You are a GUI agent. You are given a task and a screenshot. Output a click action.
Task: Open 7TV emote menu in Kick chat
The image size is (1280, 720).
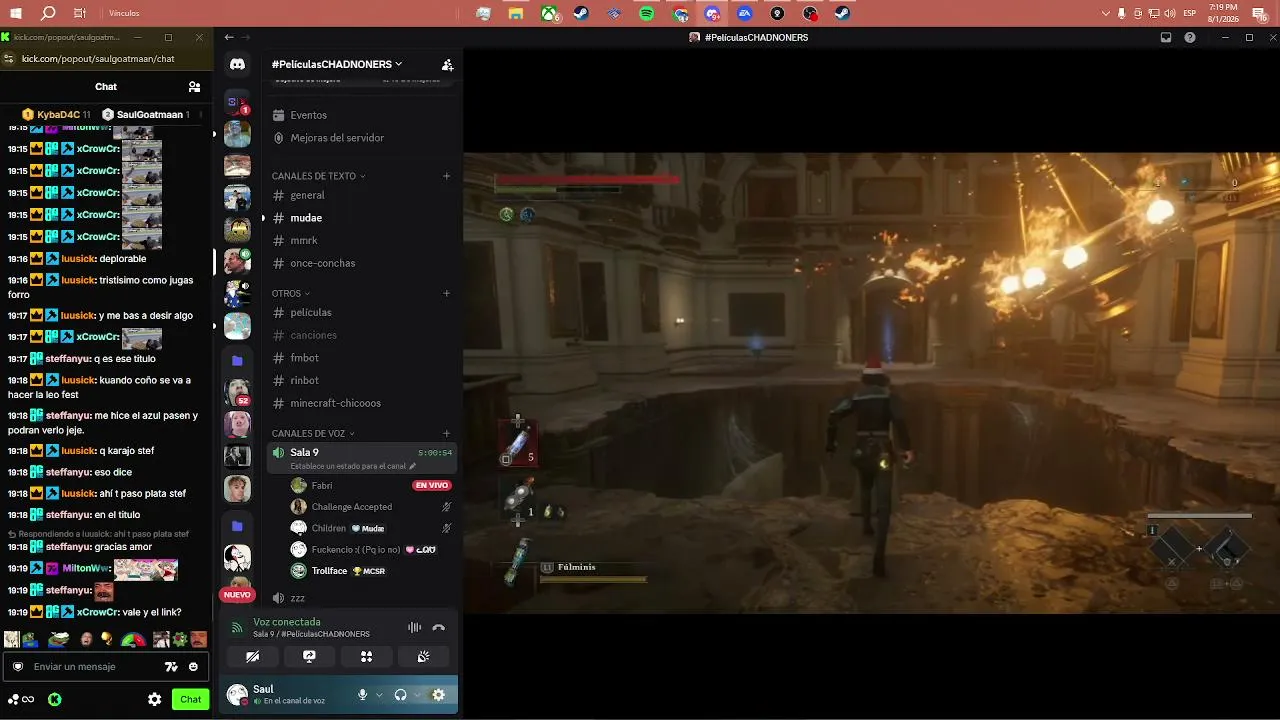click(171, 667)
